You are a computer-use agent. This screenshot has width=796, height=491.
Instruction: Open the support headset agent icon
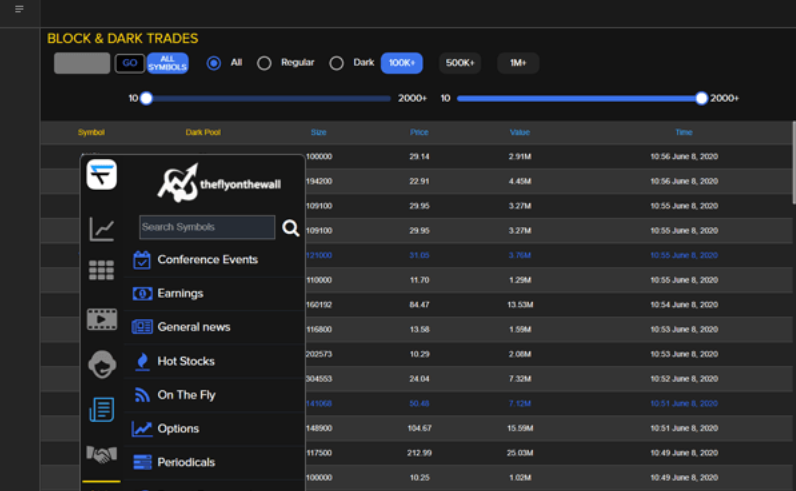point(101,365)
